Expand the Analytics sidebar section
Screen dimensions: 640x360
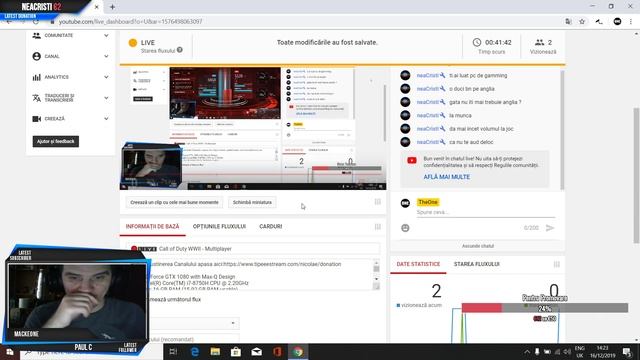[x=106, y=77]
